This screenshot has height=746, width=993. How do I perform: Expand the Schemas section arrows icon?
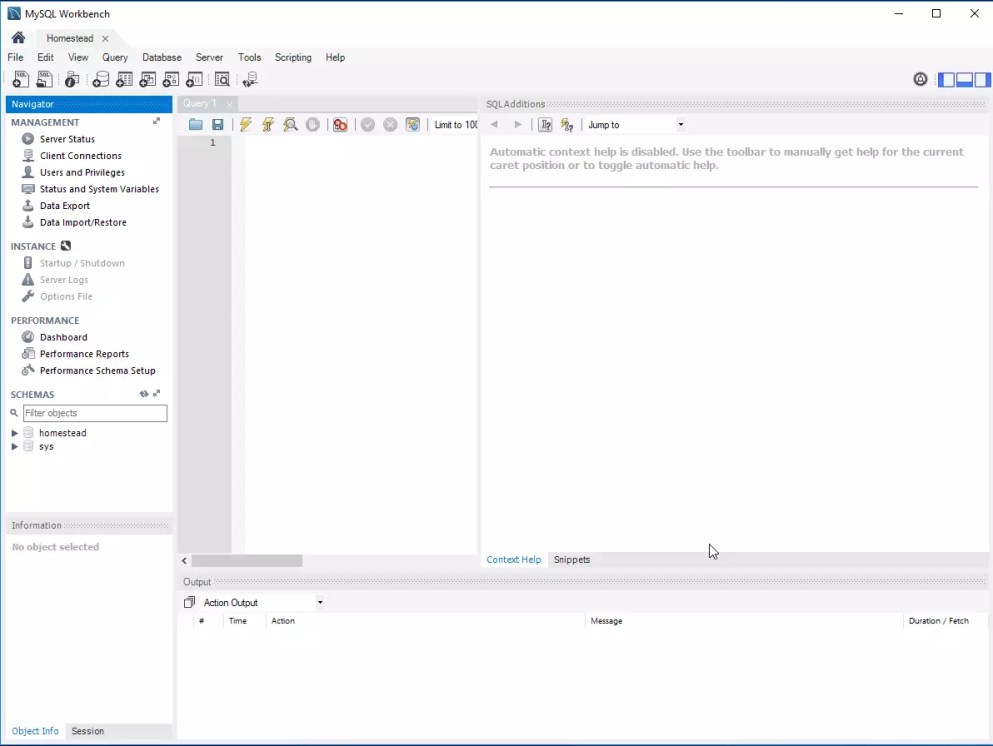coord(157,393)
